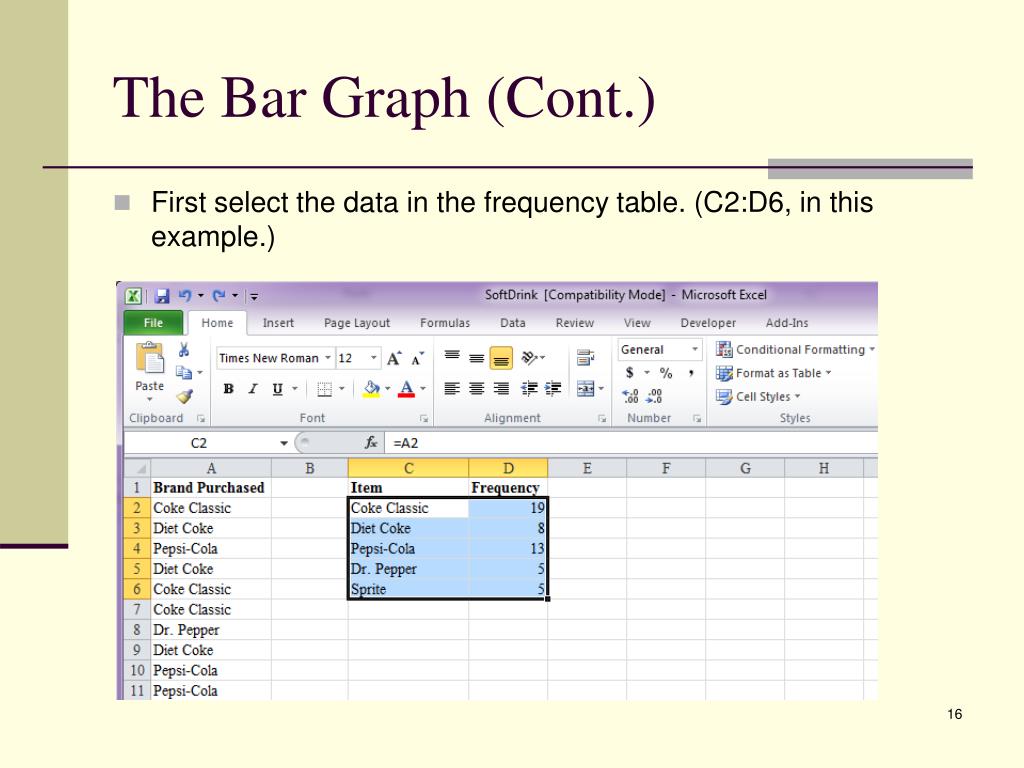The width and height of the screenshot is (1024, 768).
Task: Open Conditional Formatting menu
Action: coord(795,349)
